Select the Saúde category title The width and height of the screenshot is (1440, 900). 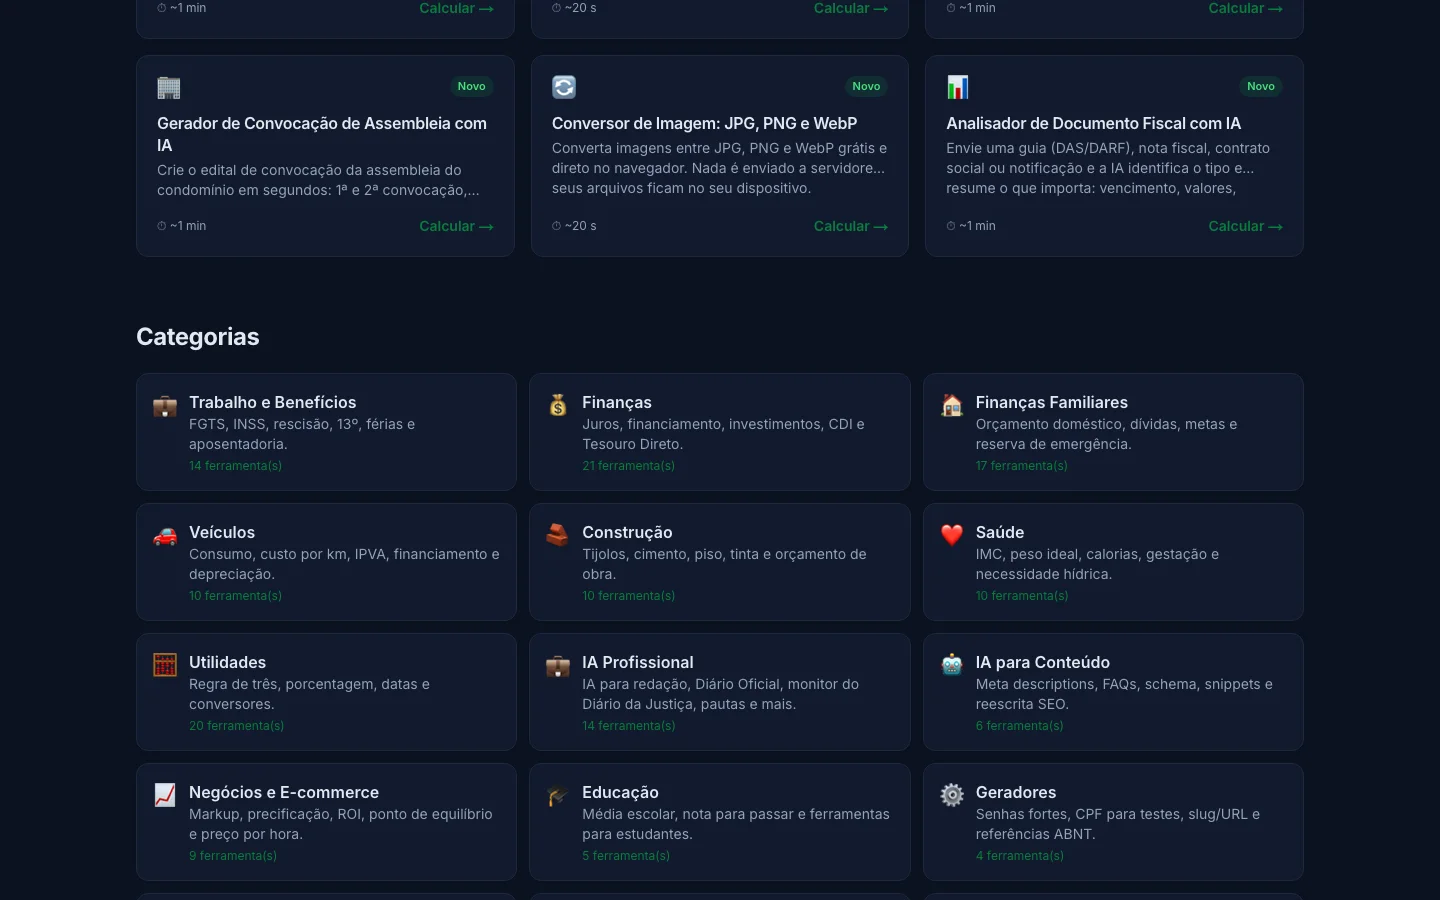pos(1000,532)
